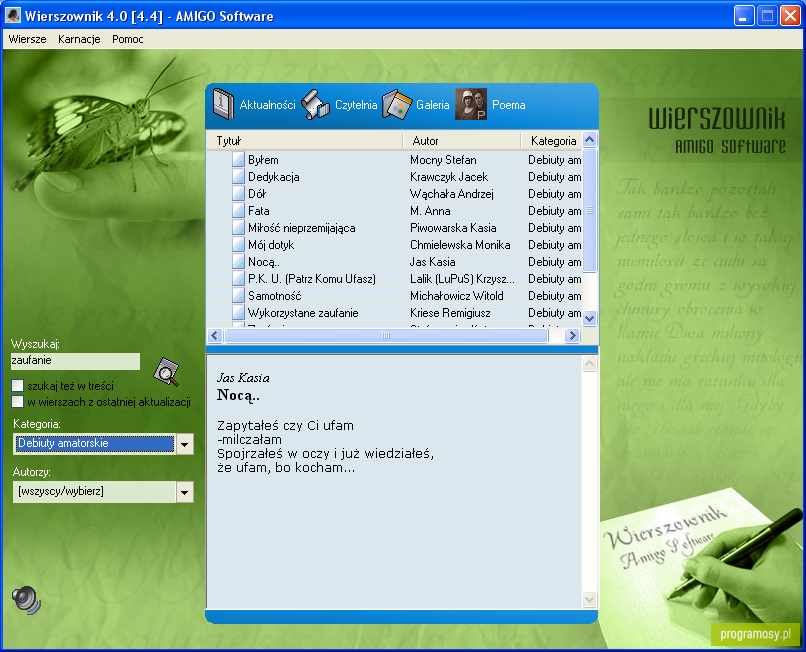
Task: Enable 'w wierszach z ostatniej aktualizacji' checkbox
Action: coord(17,402)
